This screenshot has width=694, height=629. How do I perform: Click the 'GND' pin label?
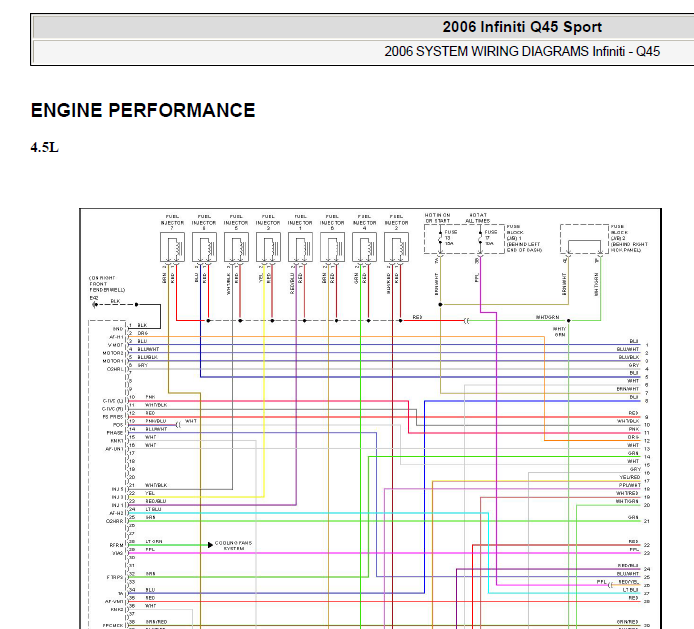pos(118,329)
